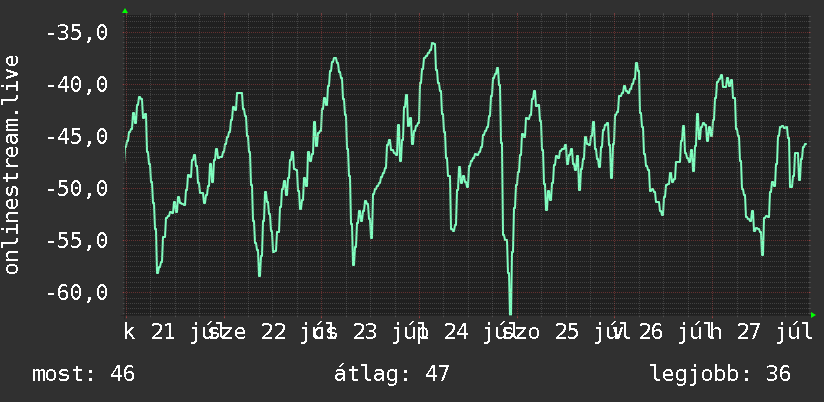Pick the '24 júl' date tick label
Screen dimensions: 824x402
[473, 332]
